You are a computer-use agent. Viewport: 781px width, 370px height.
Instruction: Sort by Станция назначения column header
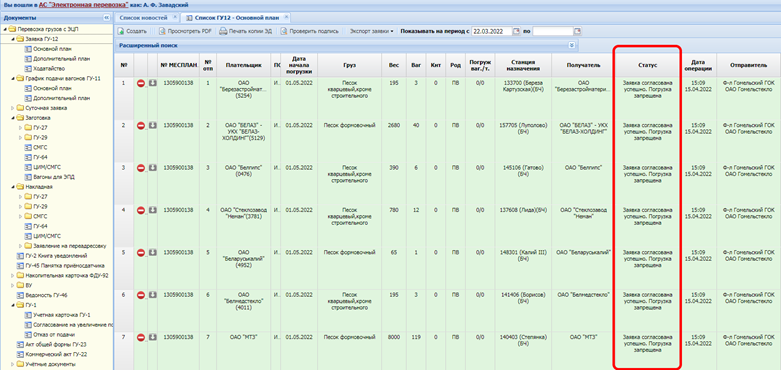pyautogui.click(x=523, y=65)
